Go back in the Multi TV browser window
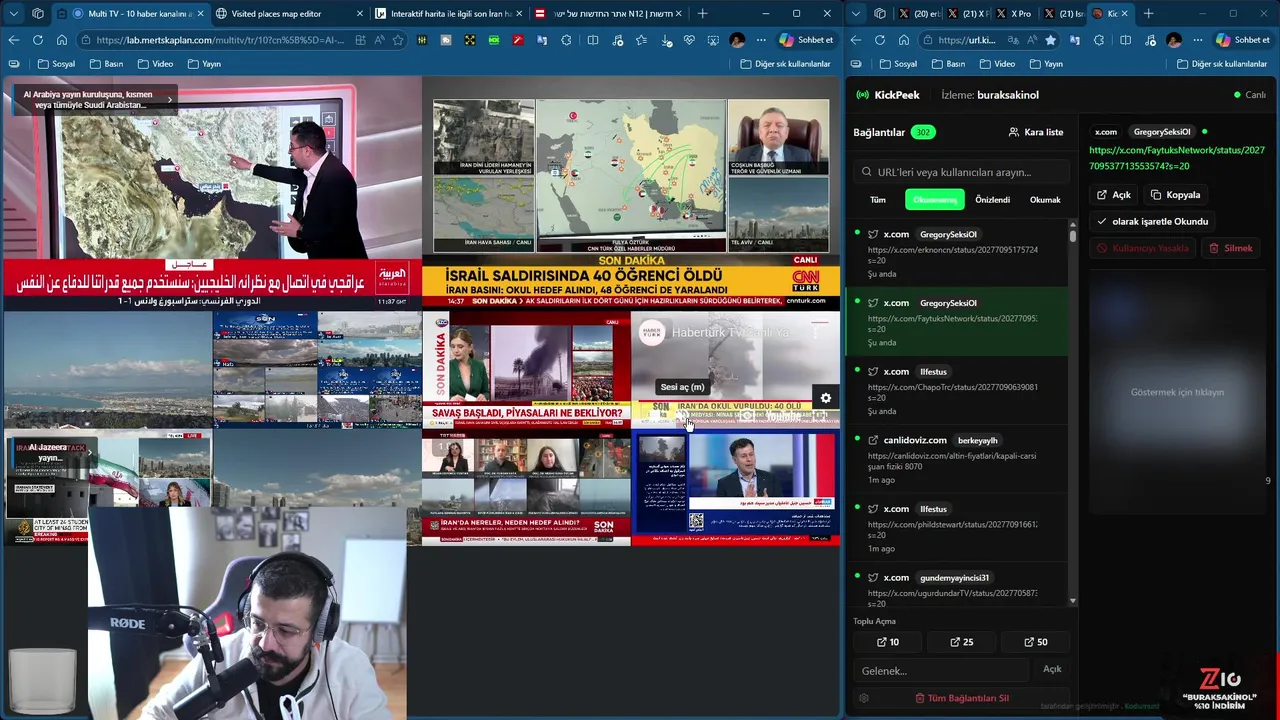1280x720 pixels. tap(13, 40)
